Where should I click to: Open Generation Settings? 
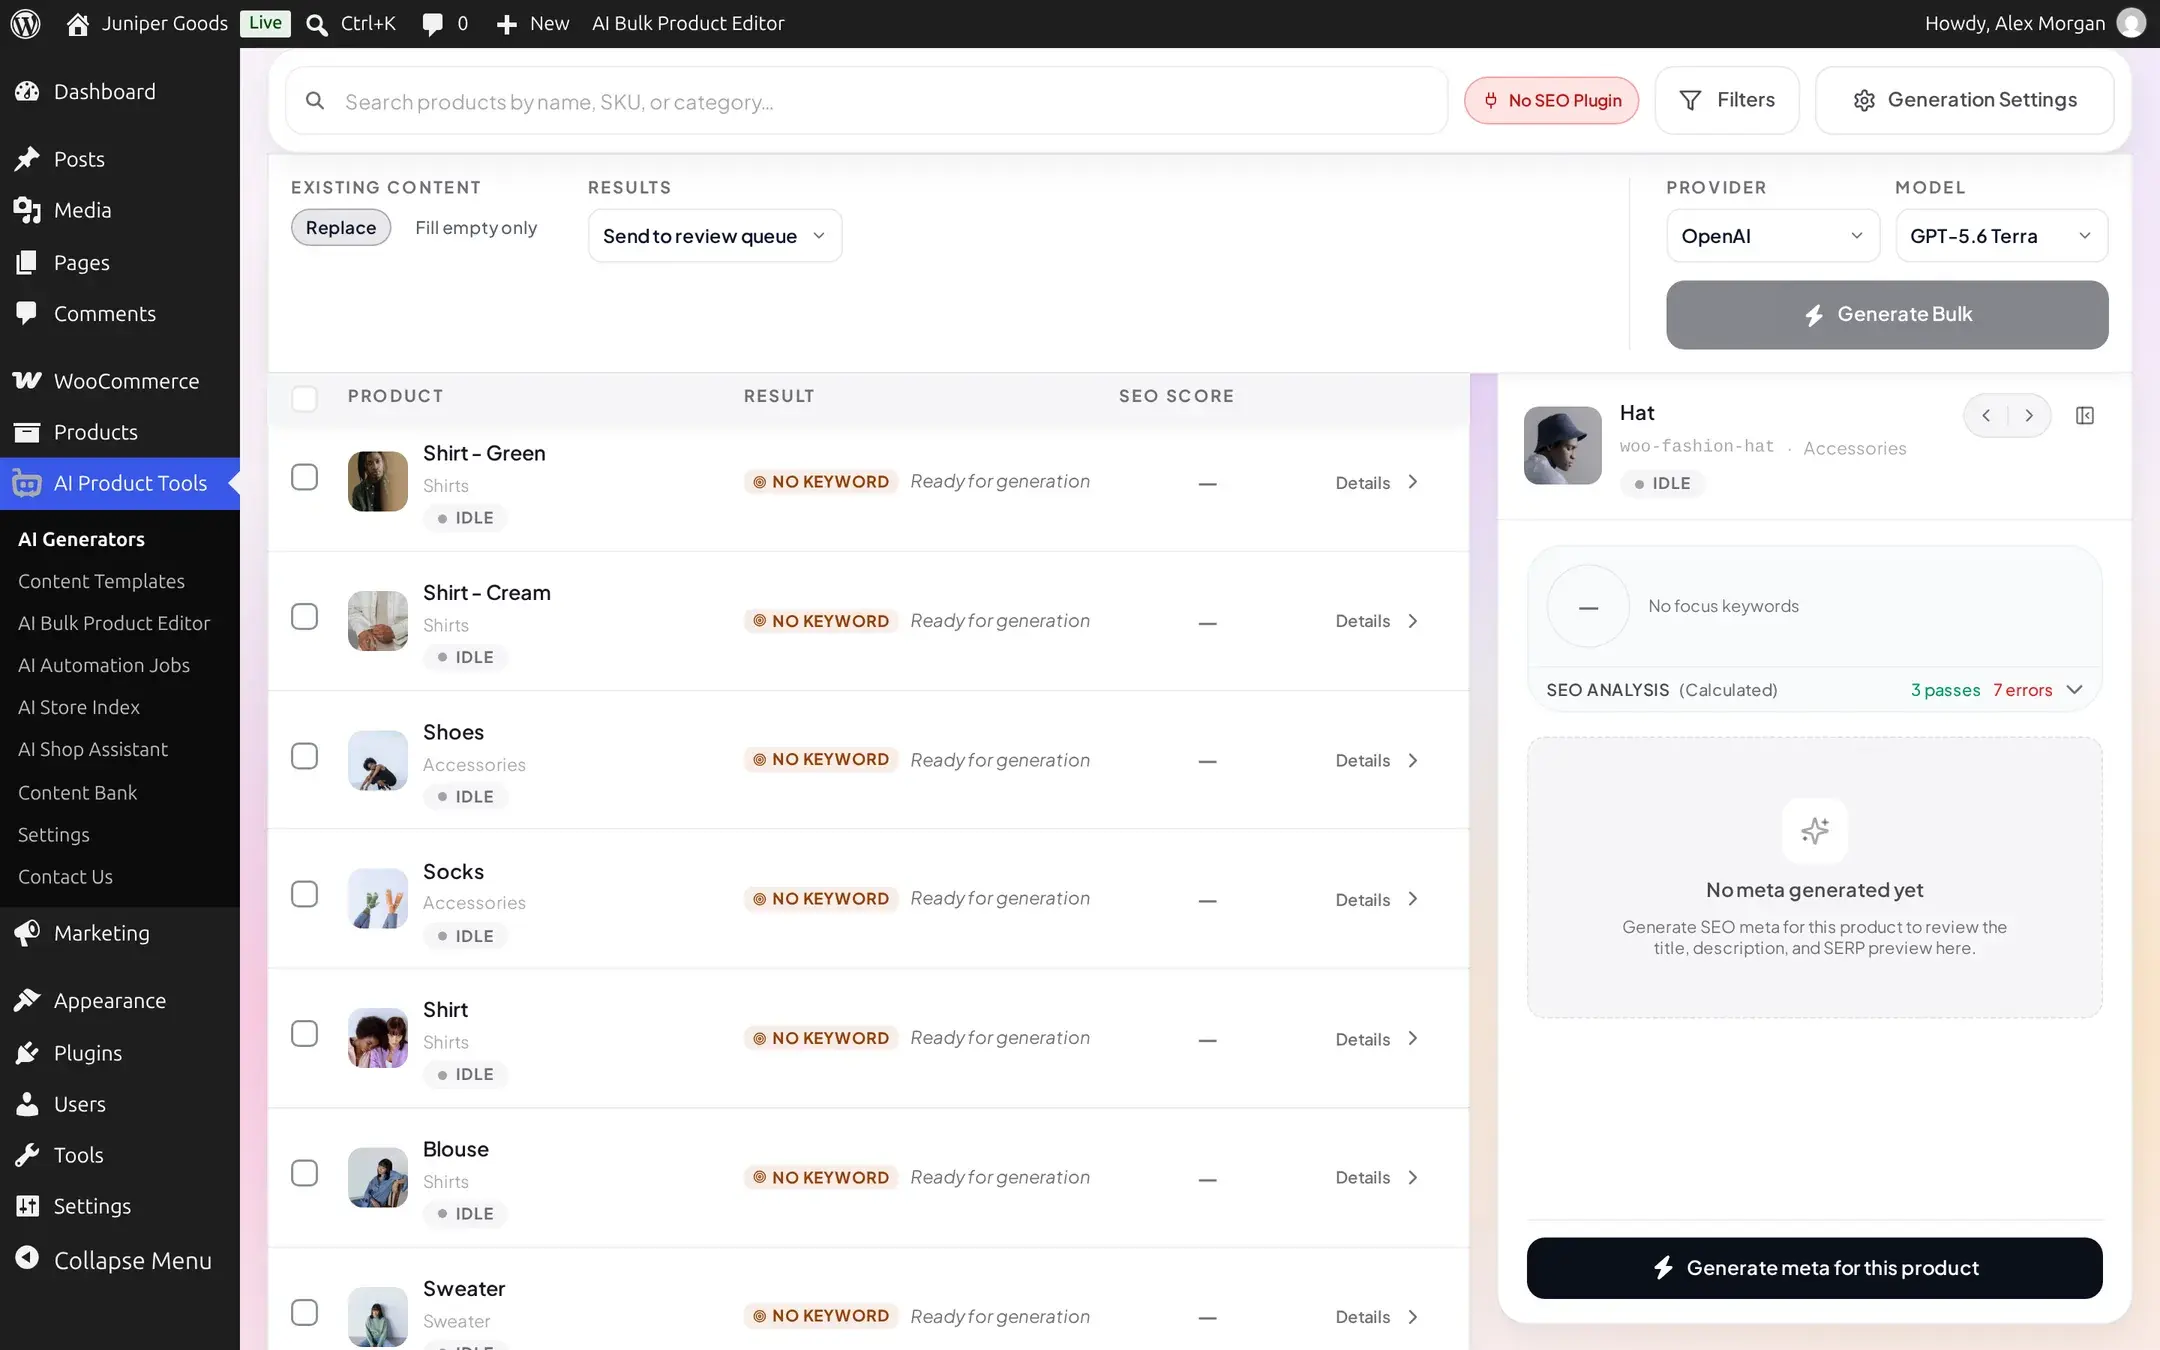1964,100
